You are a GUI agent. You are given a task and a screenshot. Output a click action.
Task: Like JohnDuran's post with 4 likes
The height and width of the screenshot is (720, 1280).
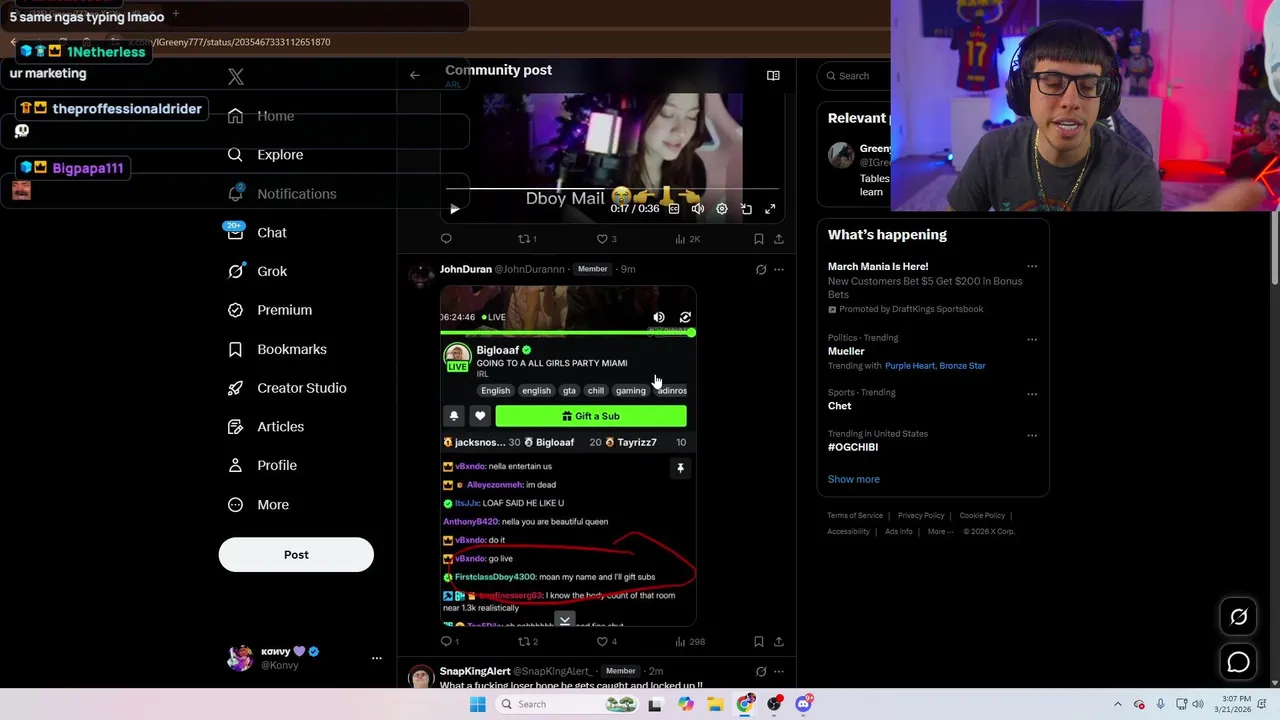(606, 641)
